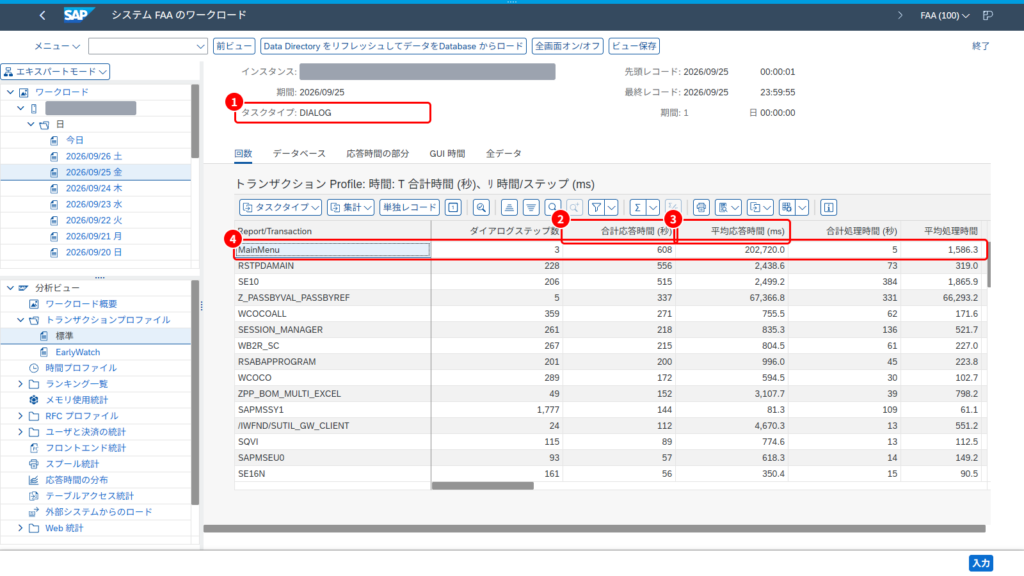Open the transaction code combo box

[148, 46]
